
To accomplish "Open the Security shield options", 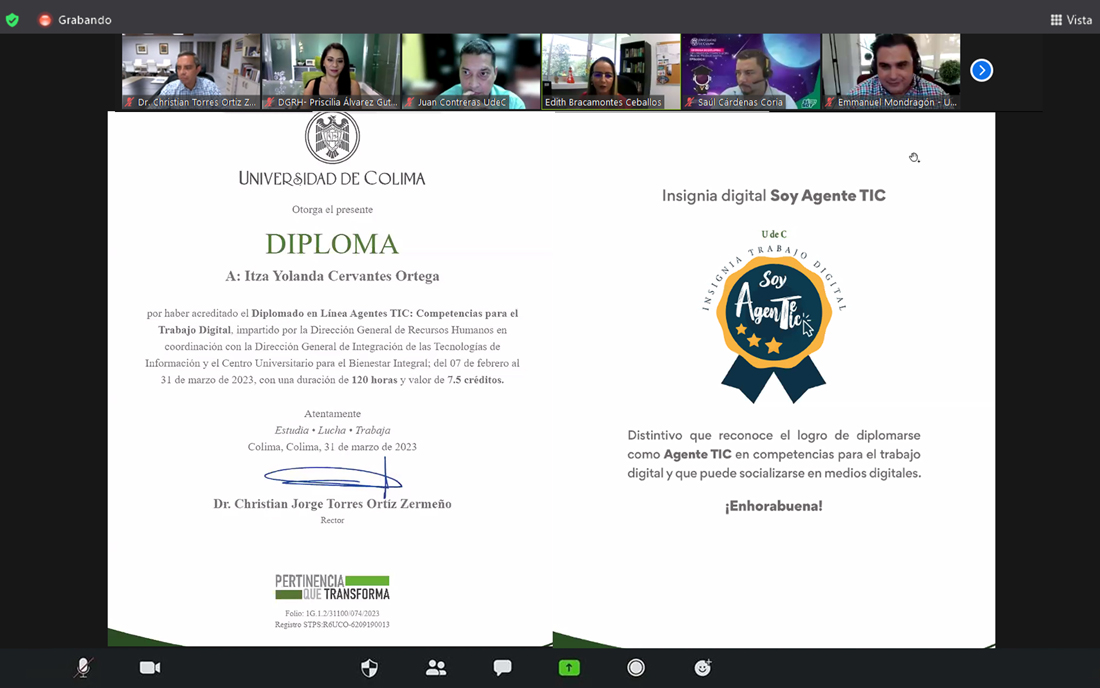I will [369, 668].
